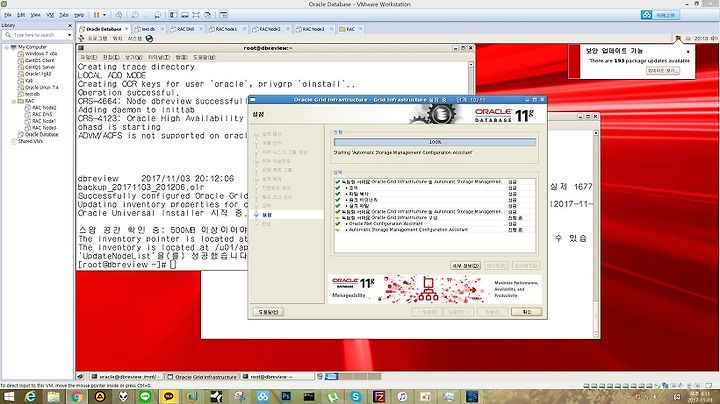Open the File menu in VMware
Viewport: 720px width, 404px height.
8,15
